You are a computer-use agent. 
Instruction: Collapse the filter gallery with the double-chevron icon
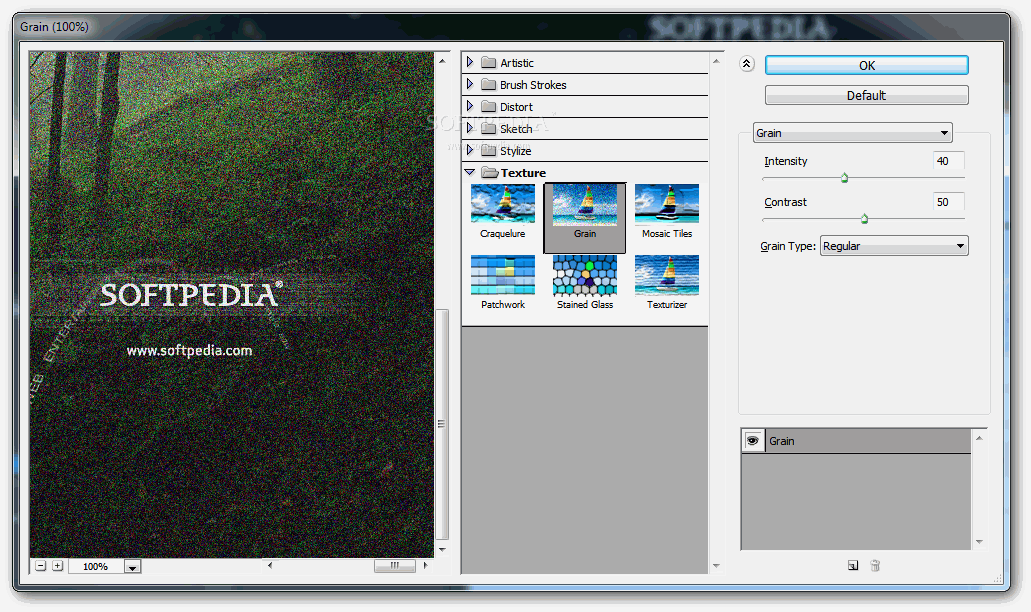(x=746, y=64)
